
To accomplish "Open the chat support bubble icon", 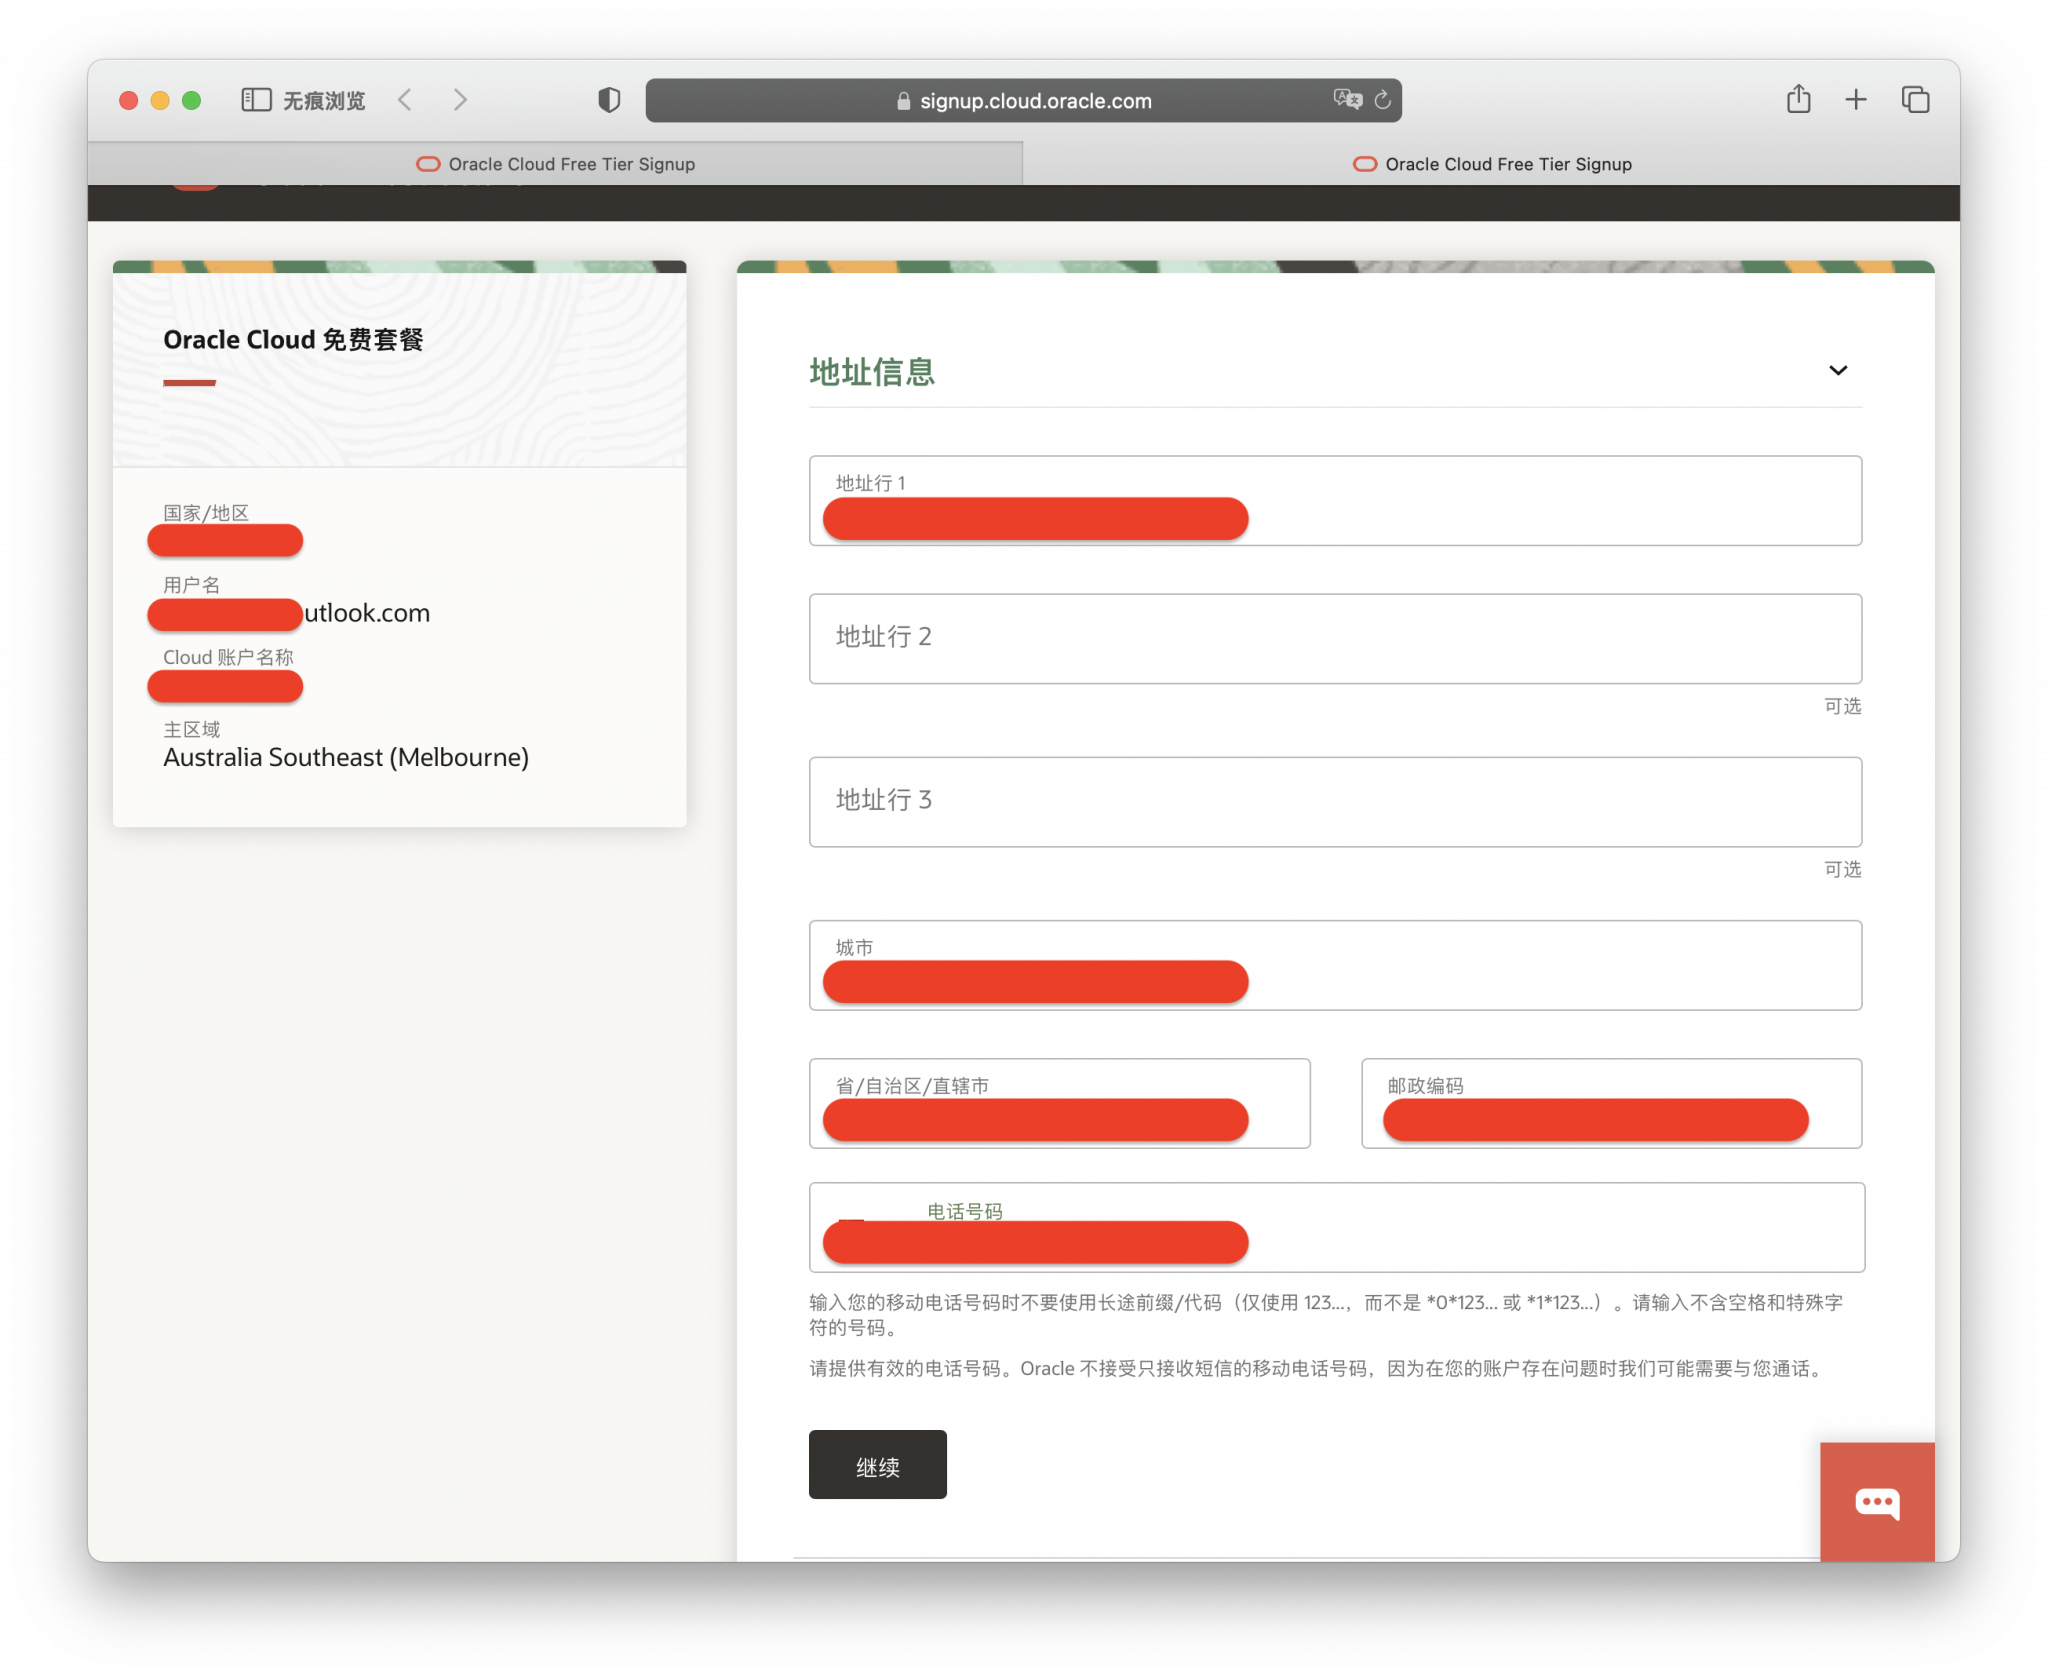I will pyautogui.click(x=1877, y=1502).
